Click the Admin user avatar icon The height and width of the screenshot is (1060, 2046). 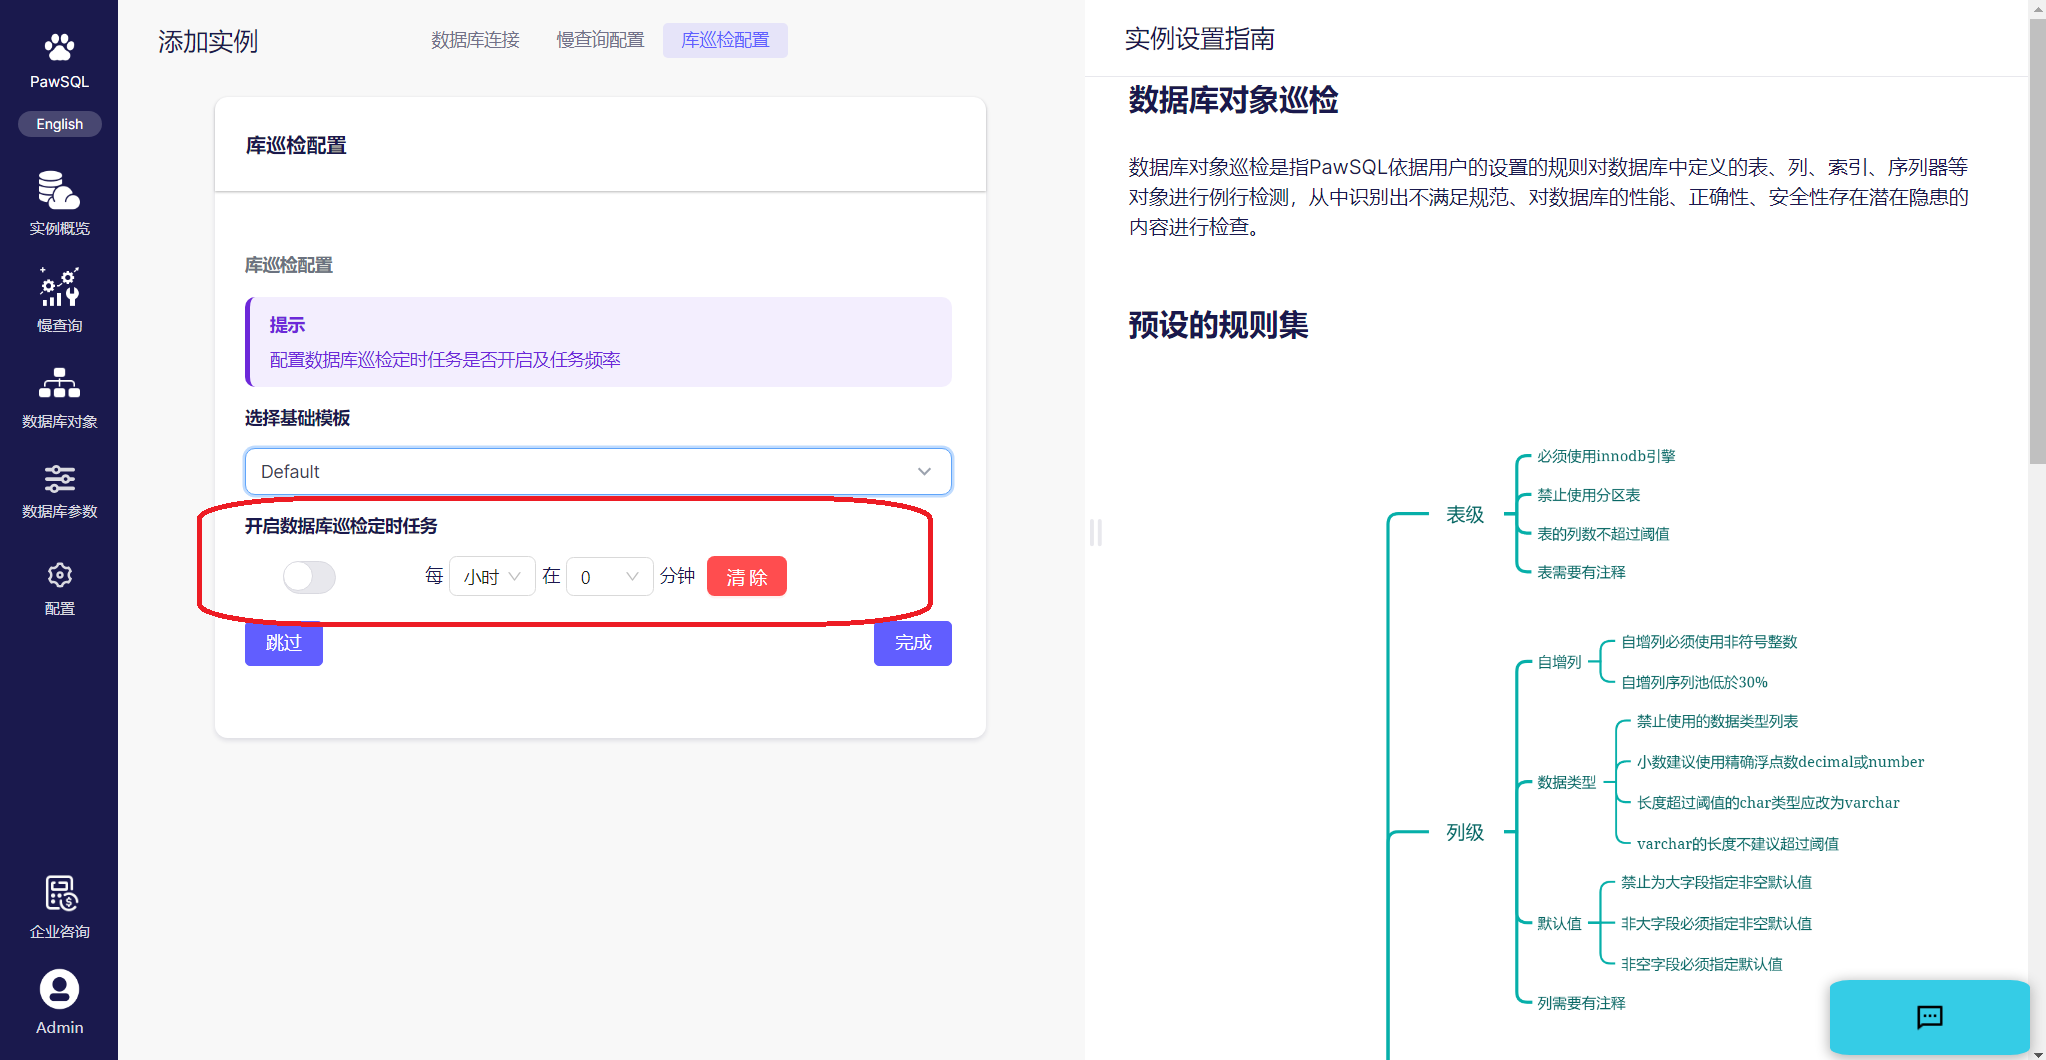59,990
